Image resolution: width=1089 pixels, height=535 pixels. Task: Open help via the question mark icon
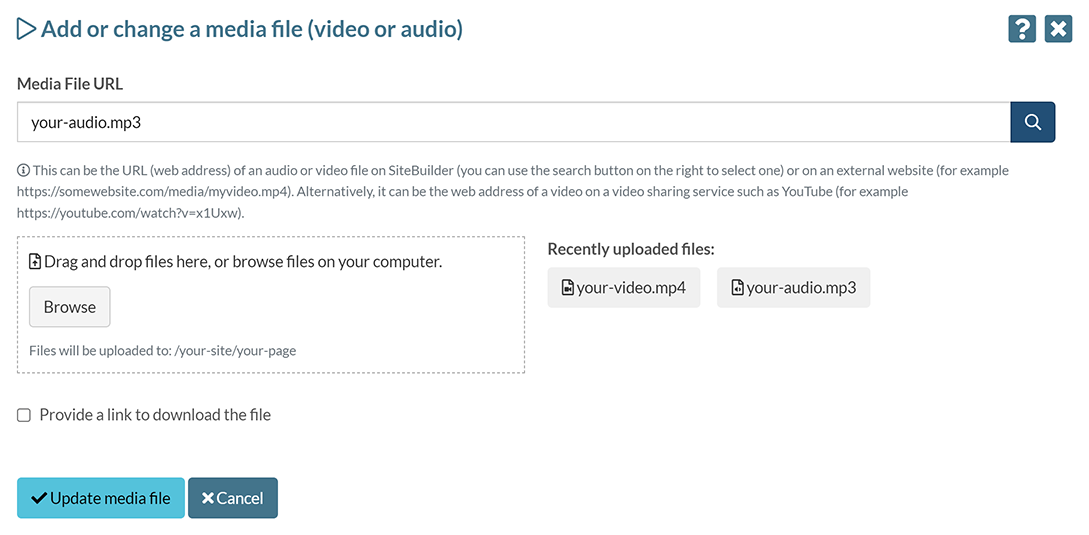[x=1021, y=29]
